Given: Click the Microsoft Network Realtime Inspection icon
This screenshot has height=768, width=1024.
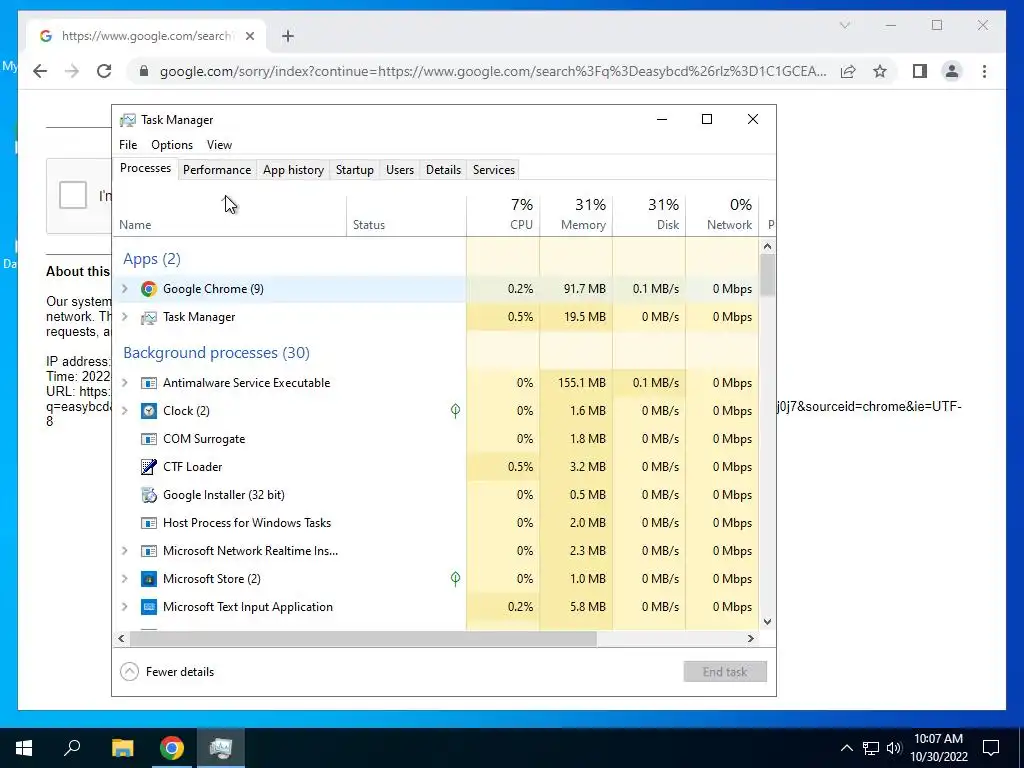Looking at the screenshot, I should [149, 551].
